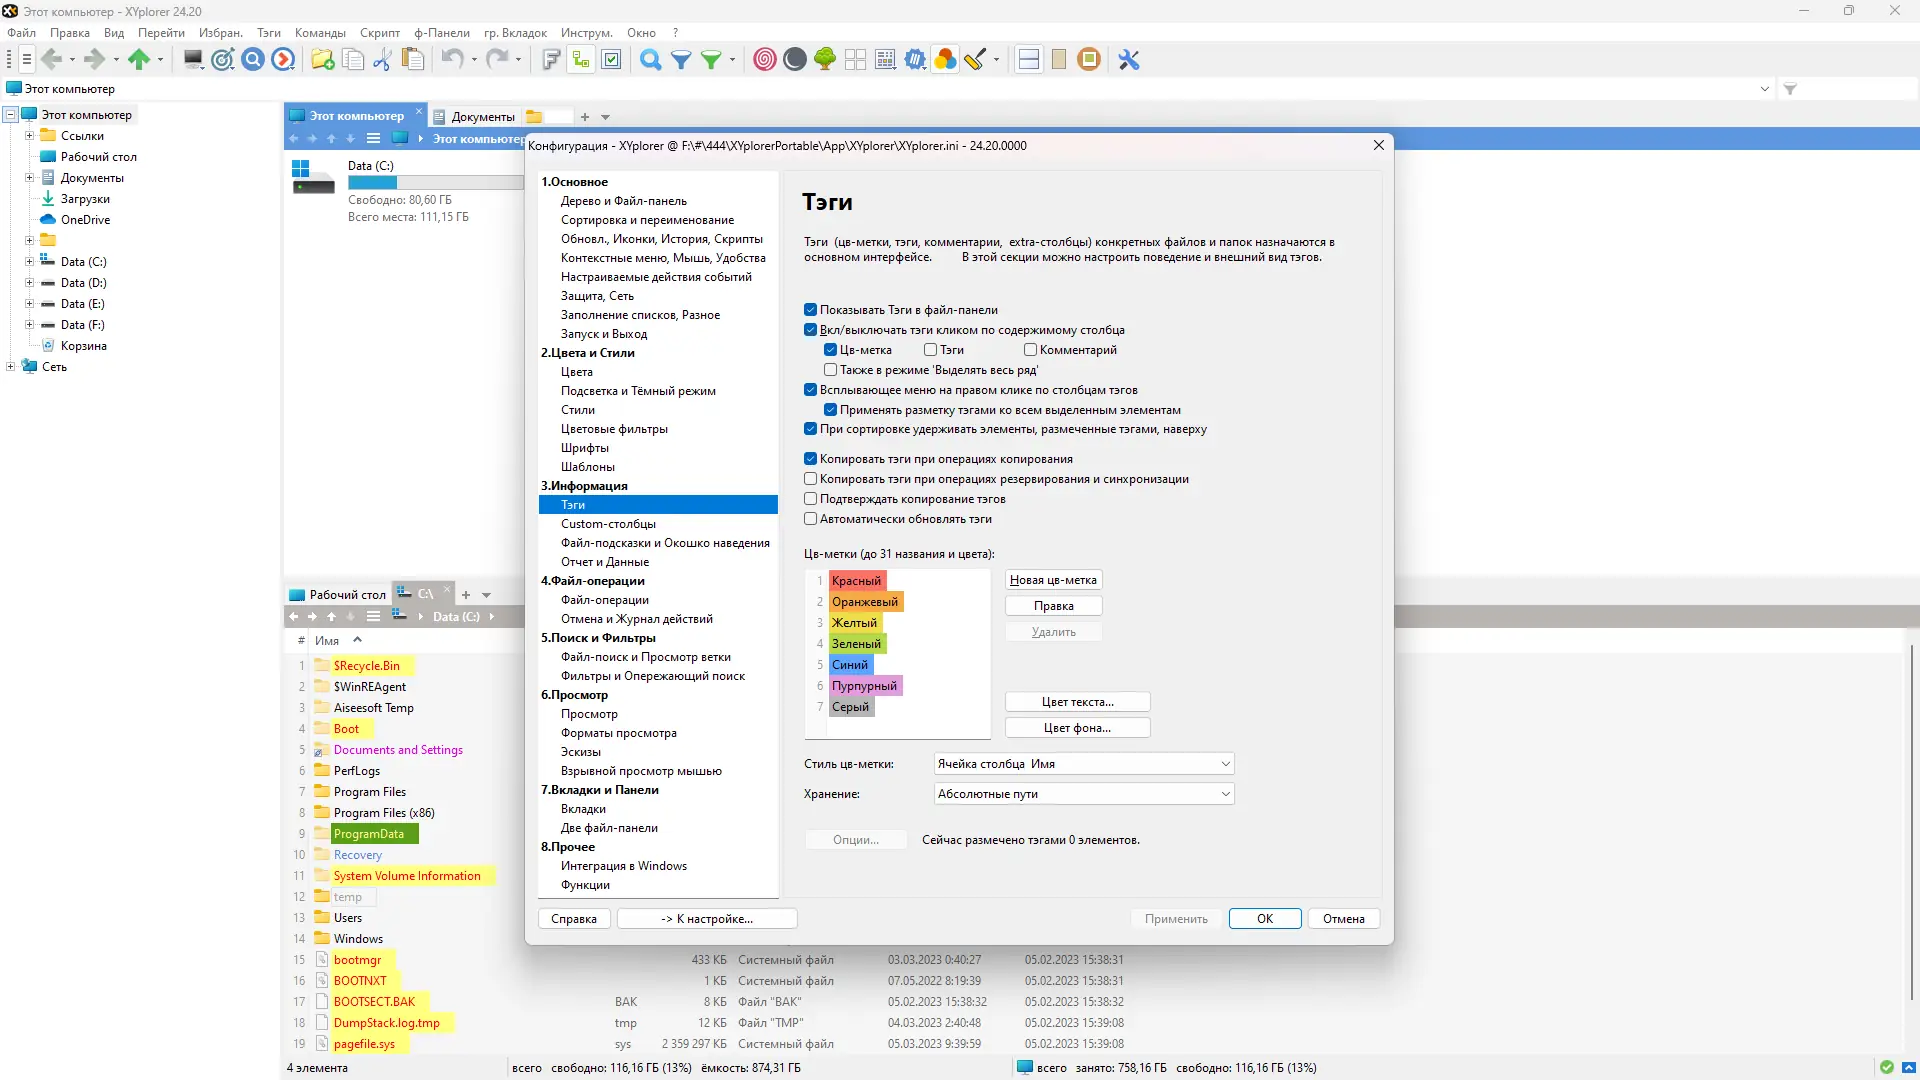Open configuration wrench-screwdriver icon
1920x1080 pixels.
click(x=1129, y=60)
